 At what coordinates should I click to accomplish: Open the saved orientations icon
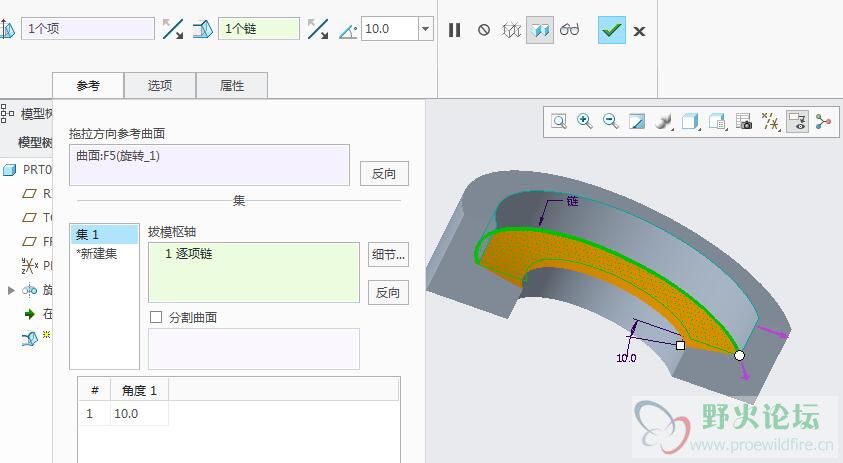click(x=718, y=122)
